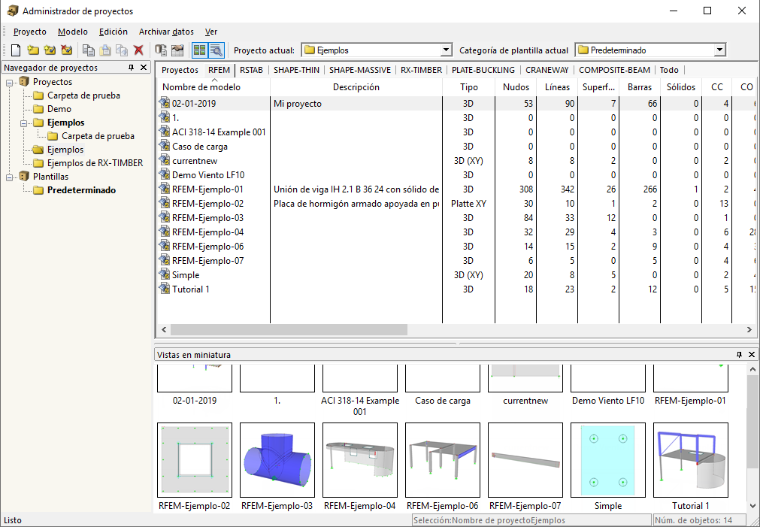Switch to the CRANEWAY tab
760x527 pixels.
click(547, 70)
